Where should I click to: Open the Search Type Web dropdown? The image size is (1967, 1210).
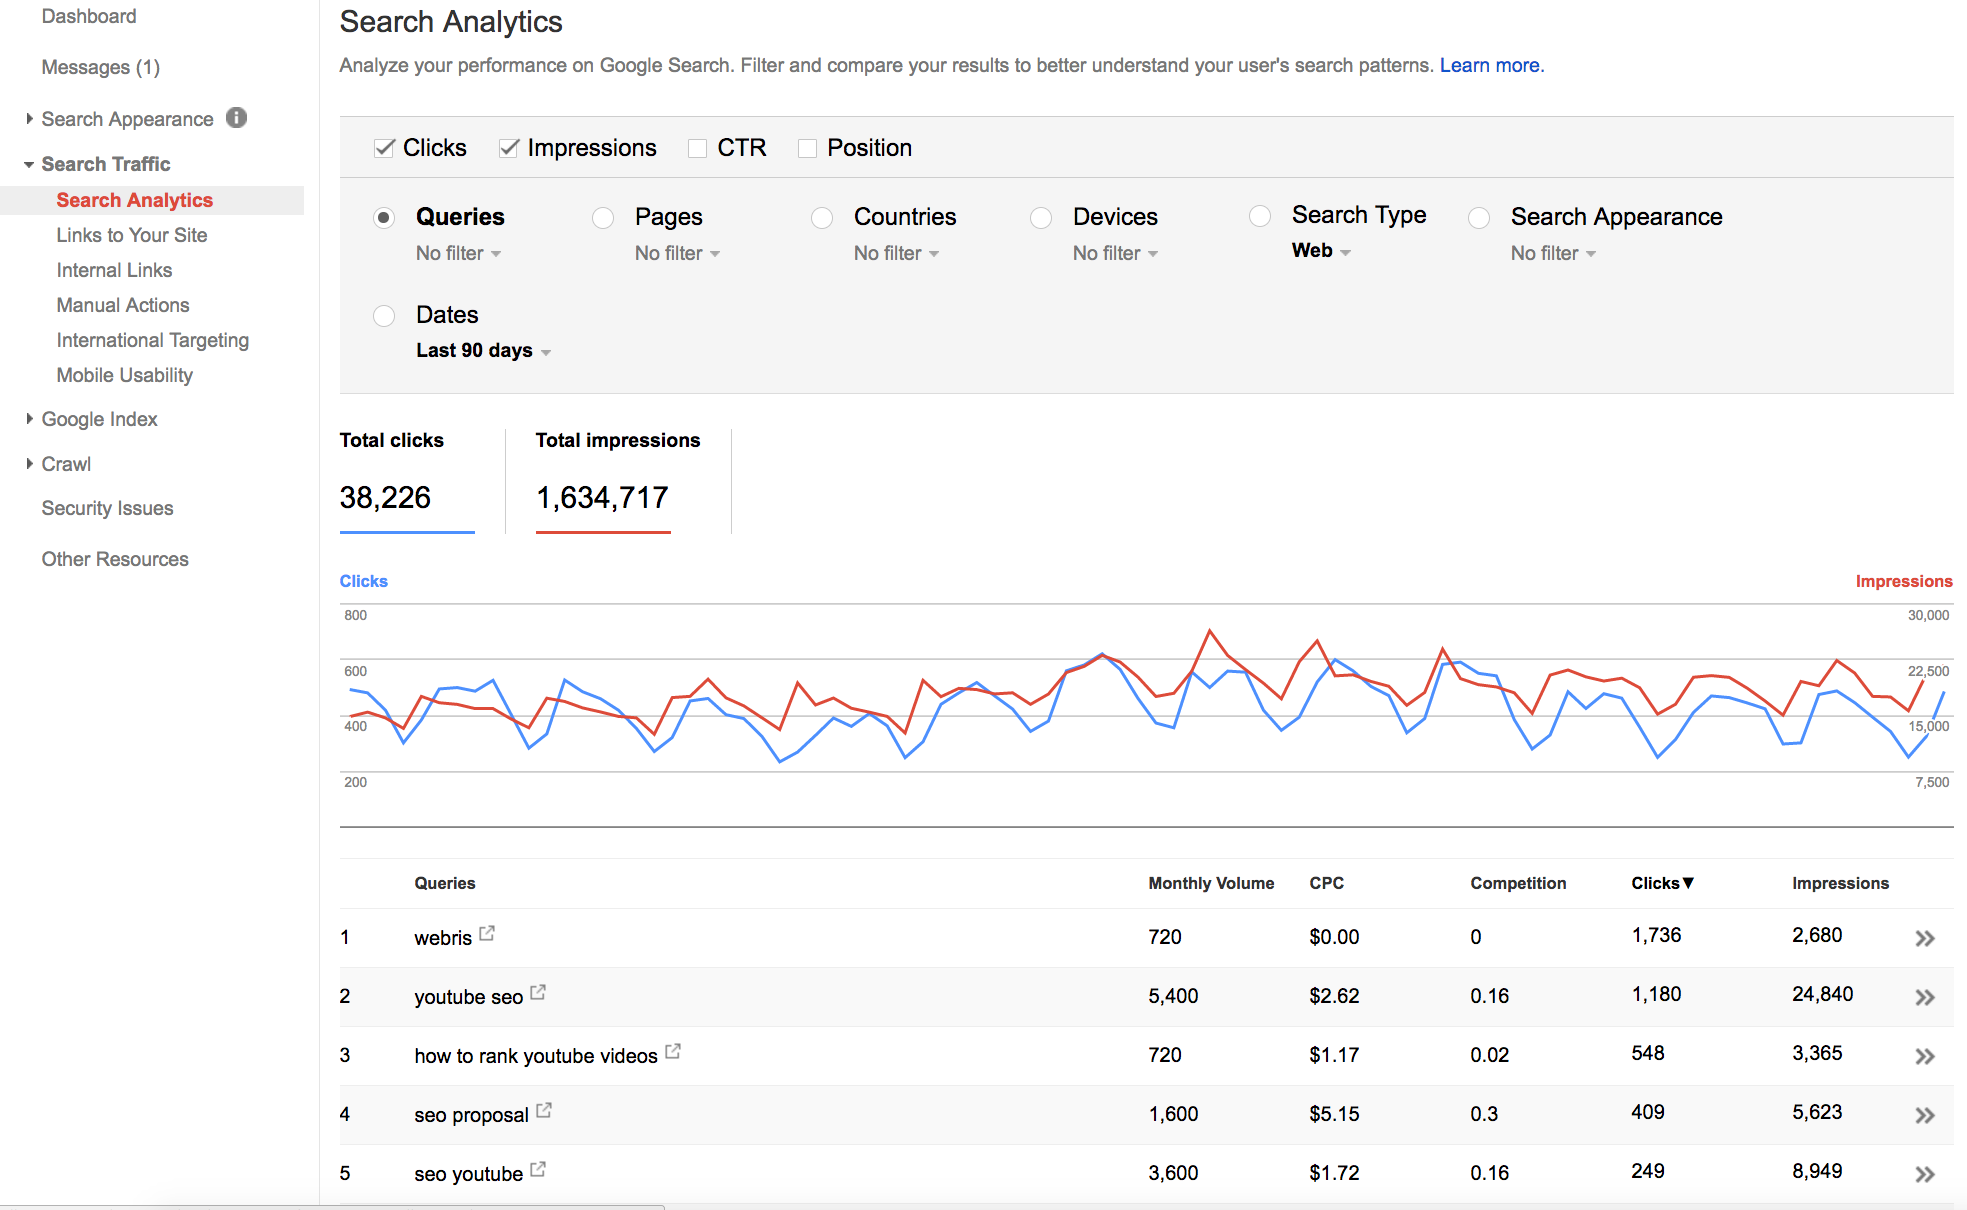[x=1321, y=251]
